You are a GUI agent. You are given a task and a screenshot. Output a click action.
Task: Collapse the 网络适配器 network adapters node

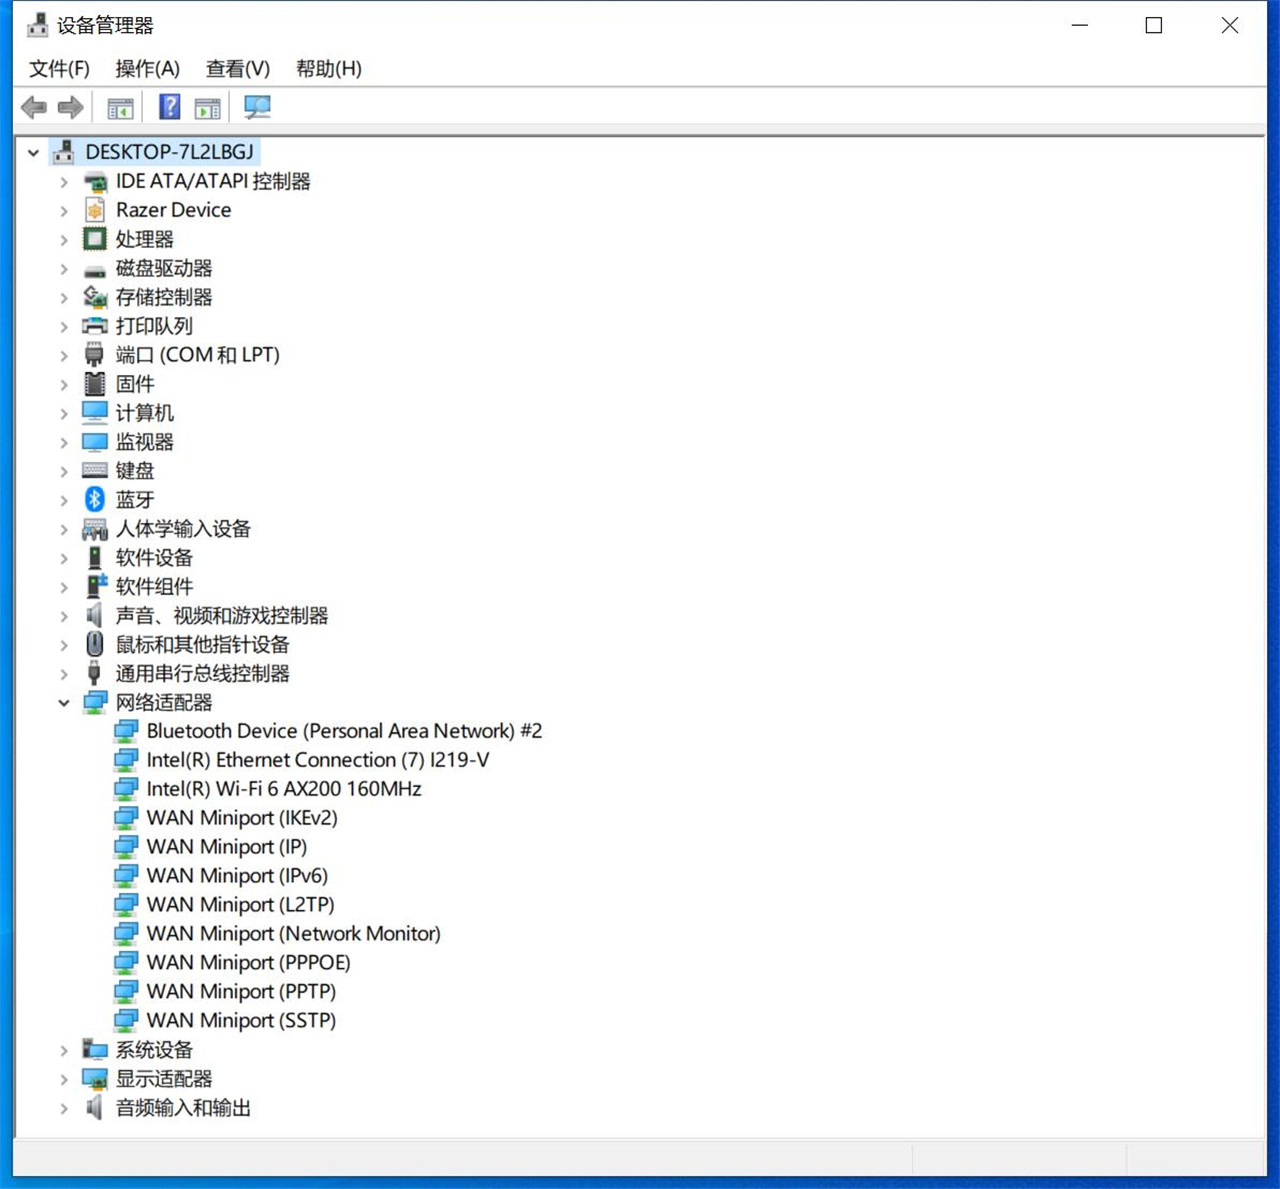click(64, 703)
